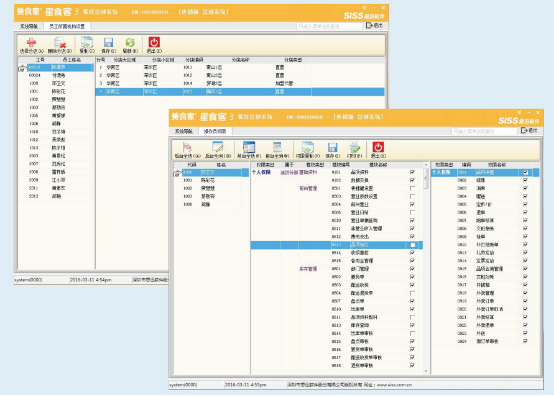Click the menu search field in the front window
Viewport: 554px width, 396px height.
point(484,131)
